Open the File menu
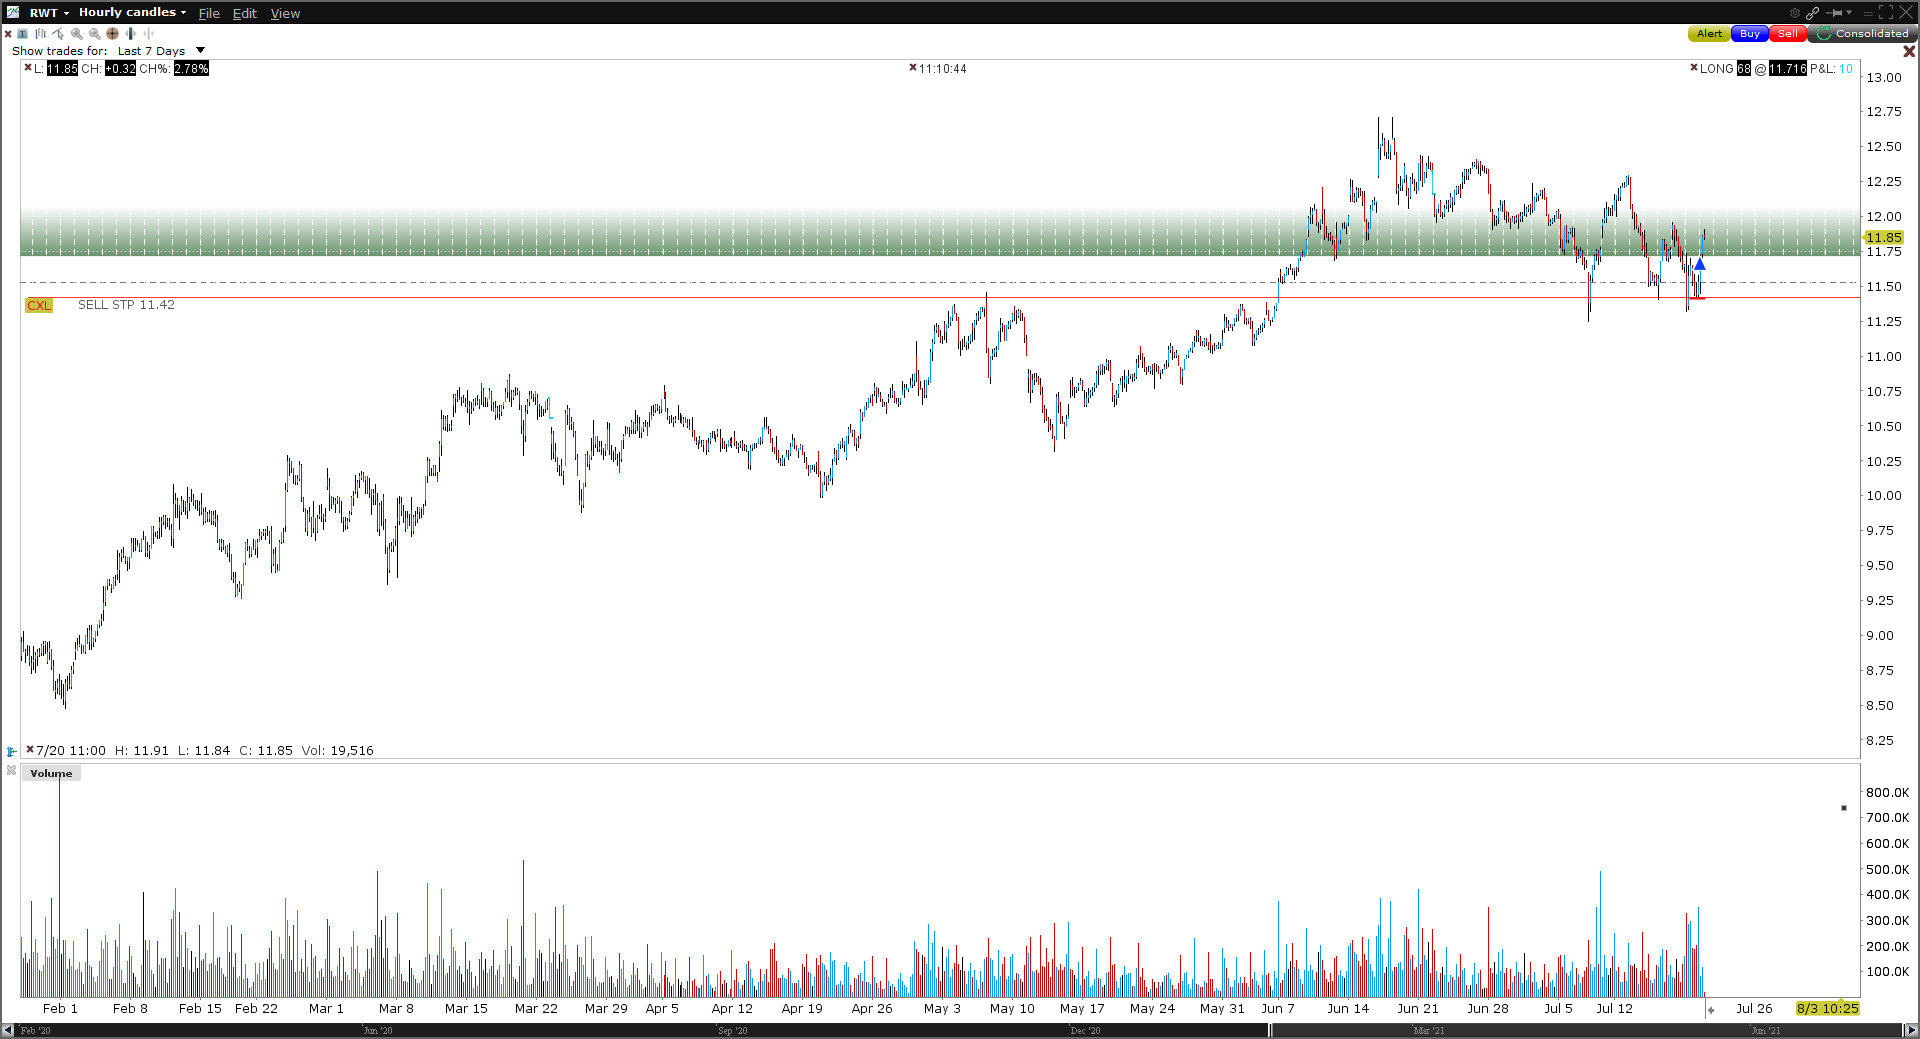Viewport: 1920px width, 1039px height. click(x=209, y=13)
